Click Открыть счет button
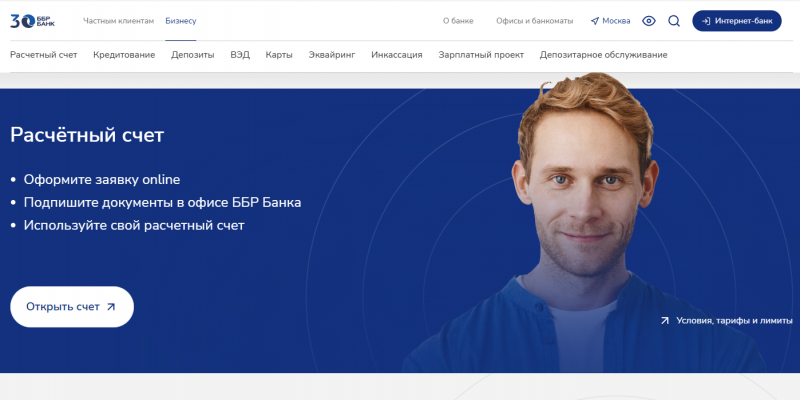The image size is (800, 400). pyautogui.click(x=72, y=307)
